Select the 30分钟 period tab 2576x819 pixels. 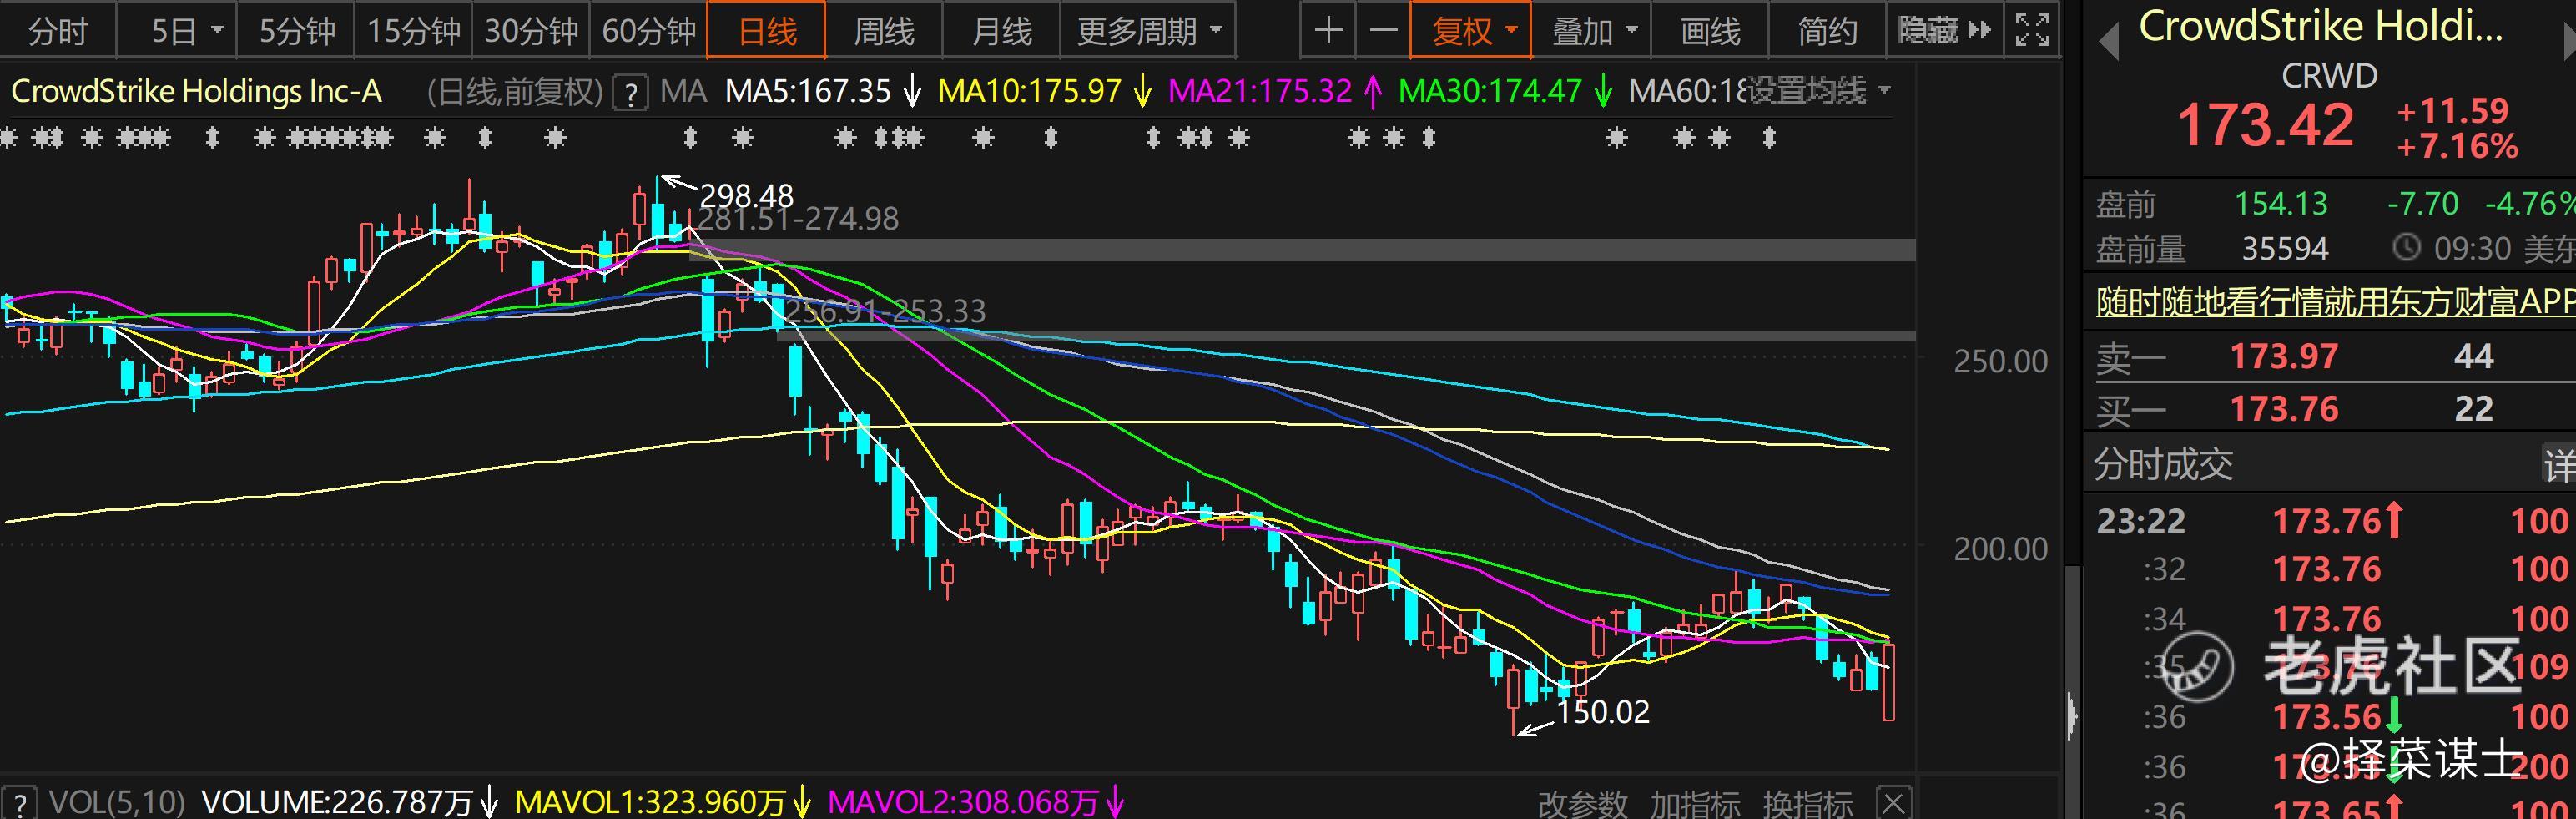[x=531, y=31]
